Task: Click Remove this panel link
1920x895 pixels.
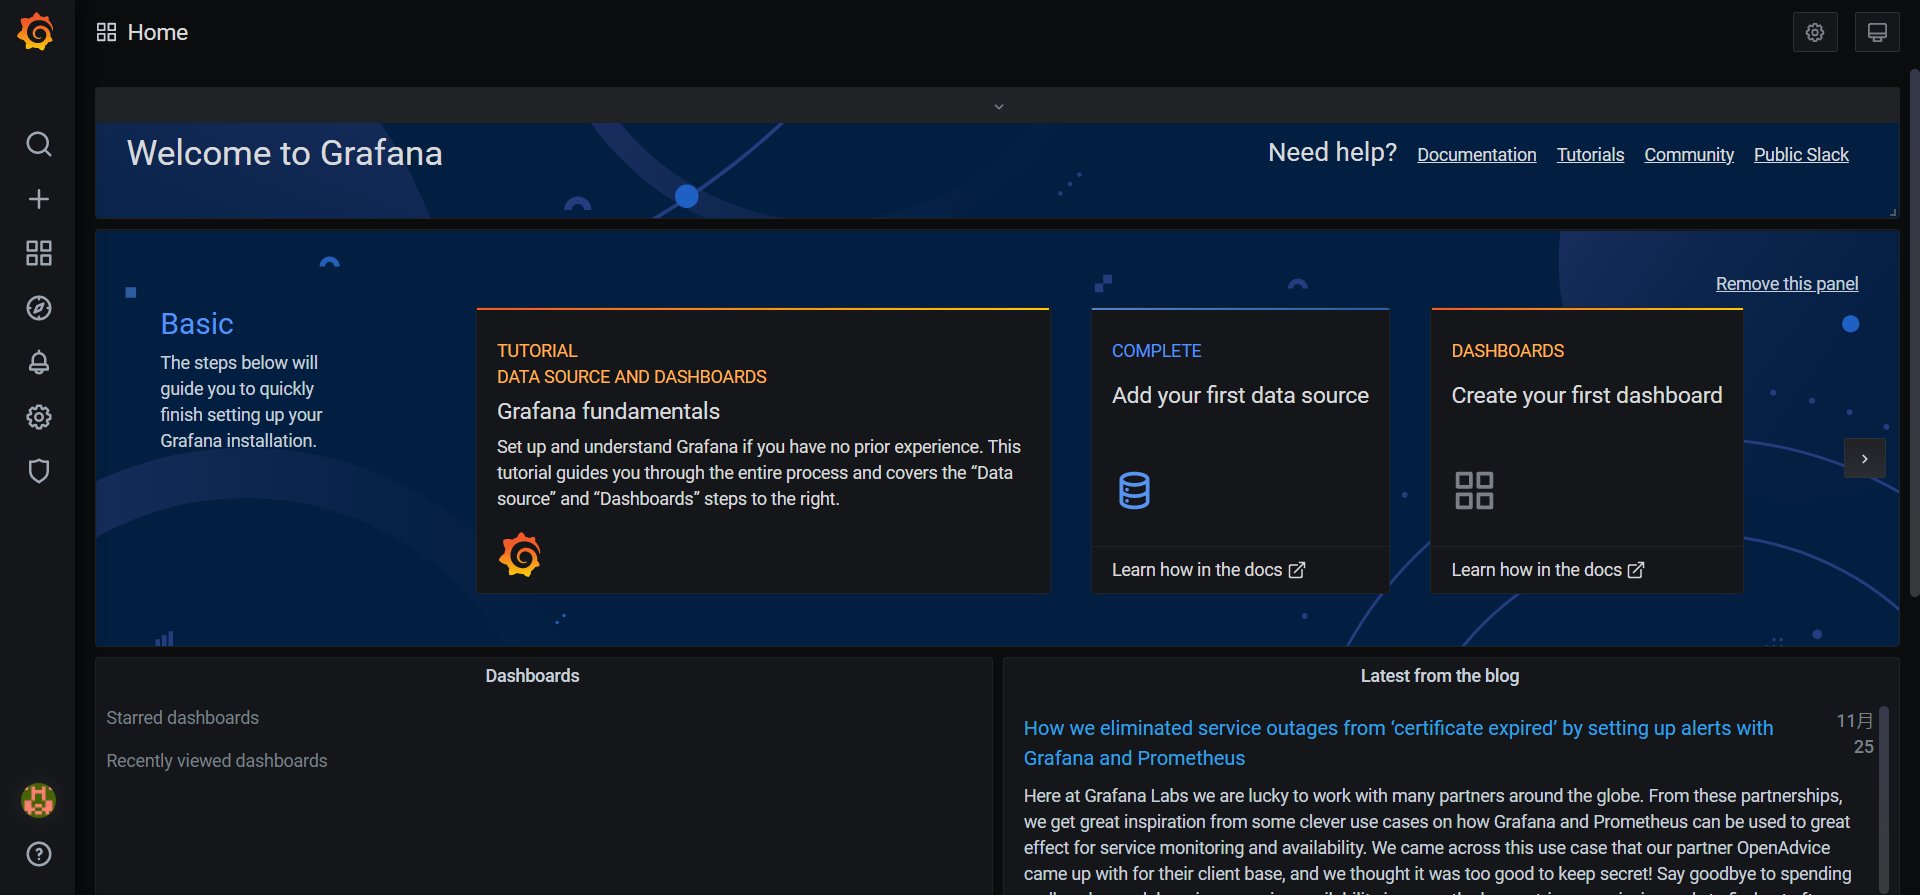Action: (1787, 284)
